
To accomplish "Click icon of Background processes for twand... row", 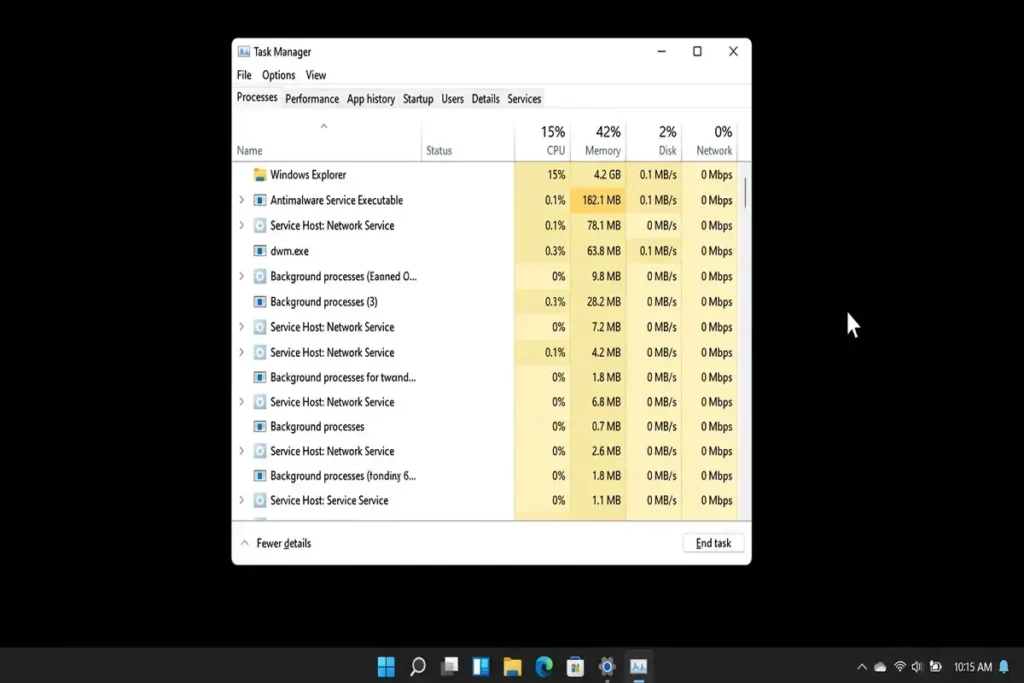I will pos(259,377).
